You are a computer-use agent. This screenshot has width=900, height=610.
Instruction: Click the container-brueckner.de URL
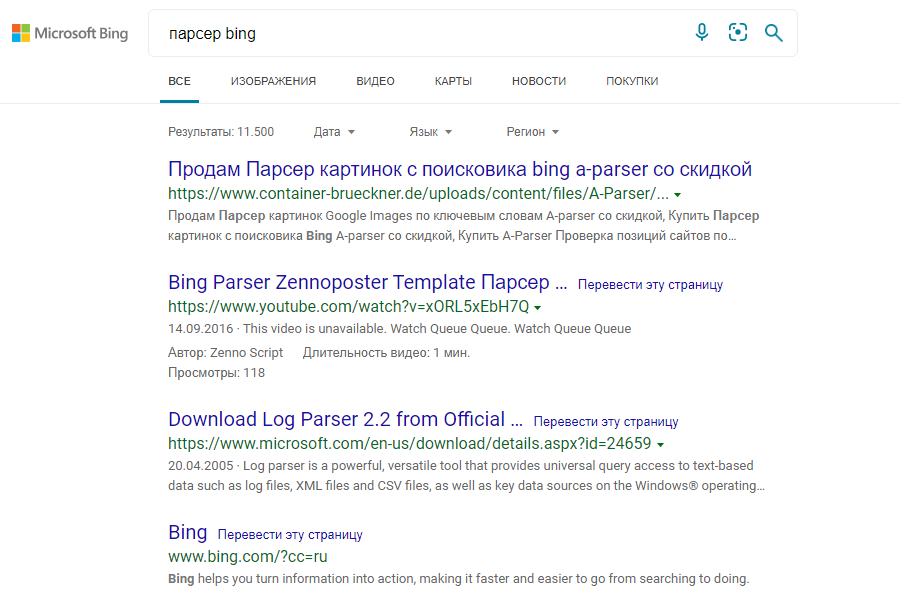click(418, 194)
